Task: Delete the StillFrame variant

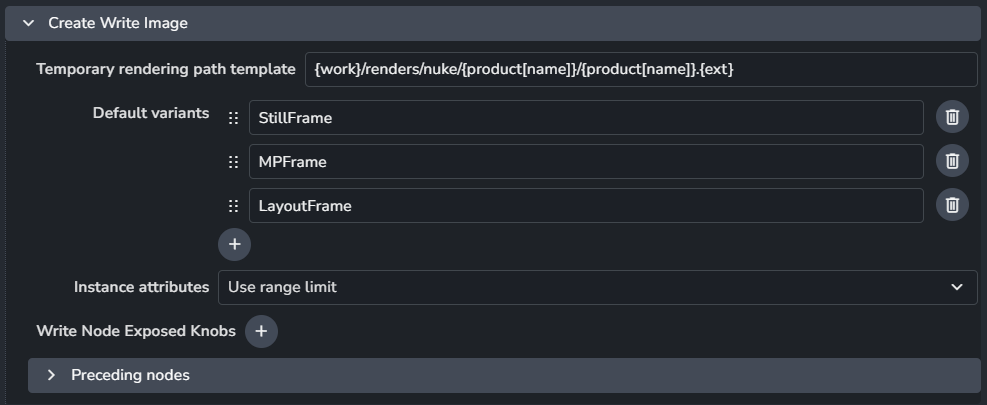Action: click(952, 117)
